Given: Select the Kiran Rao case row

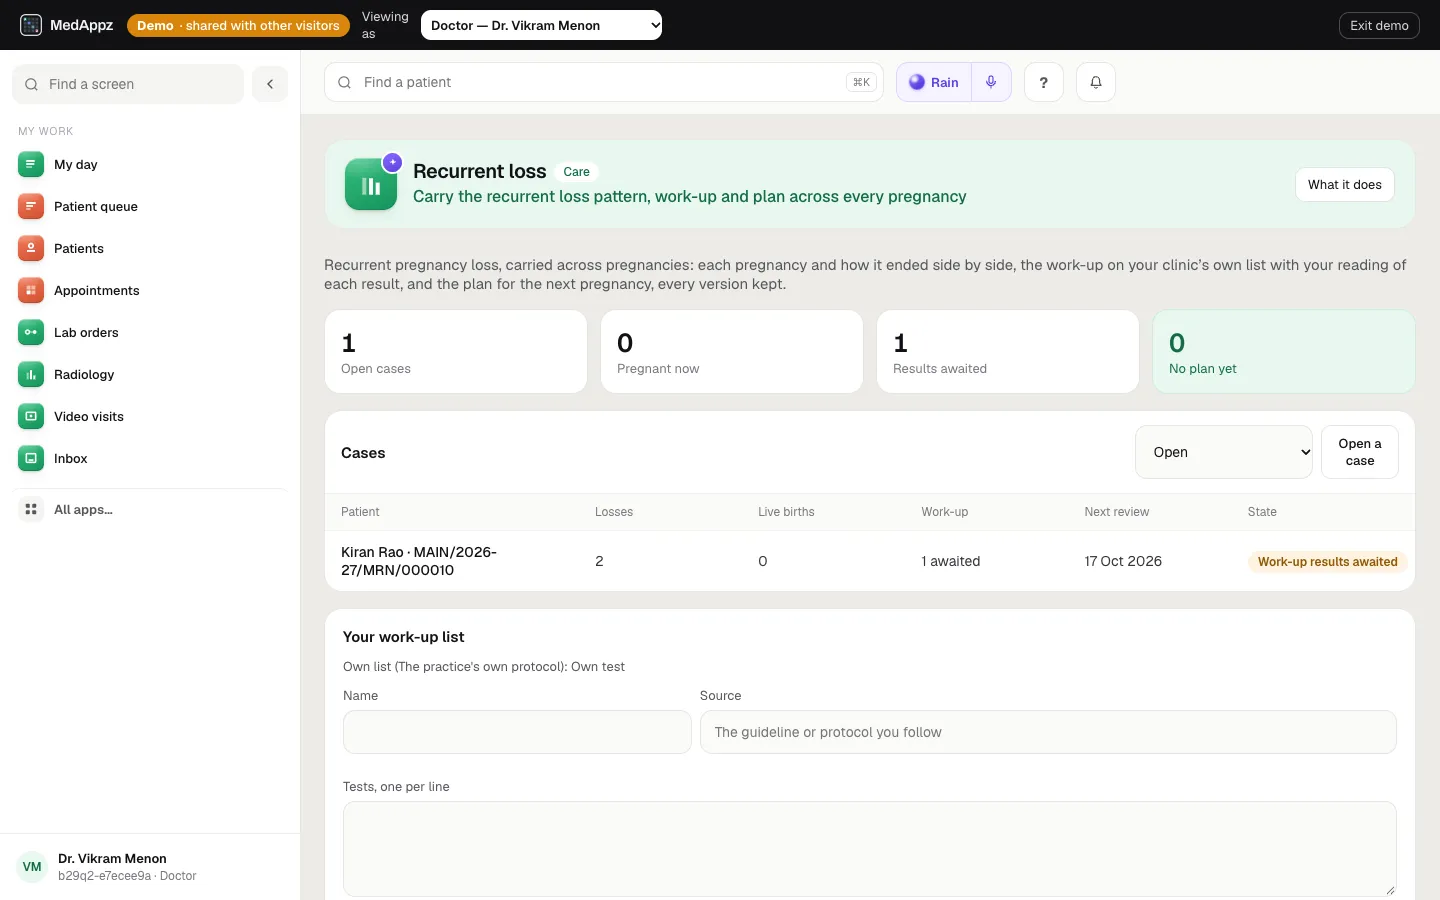Looking at the screenshot, I should pos(870,561).
